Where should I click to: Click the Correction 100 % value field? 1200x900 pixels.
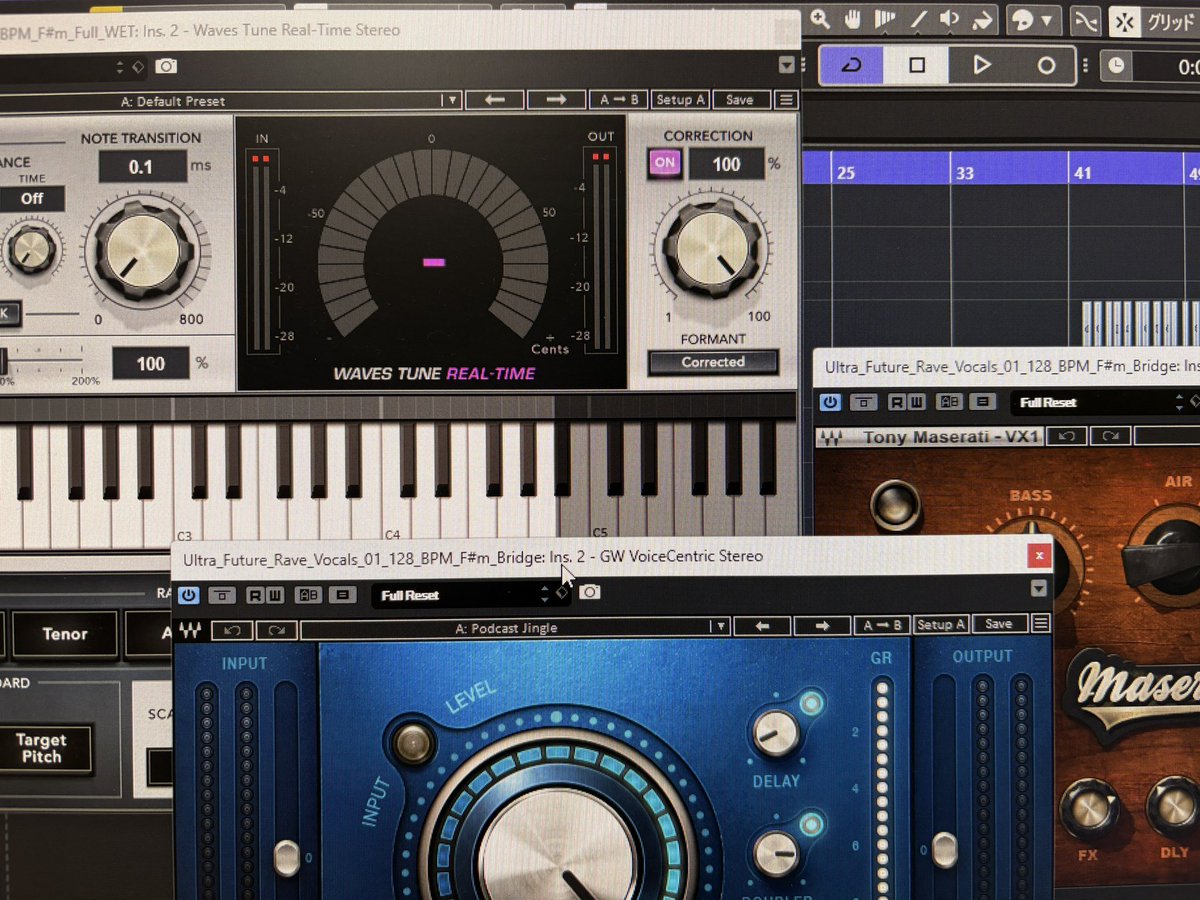click(726, 163)
